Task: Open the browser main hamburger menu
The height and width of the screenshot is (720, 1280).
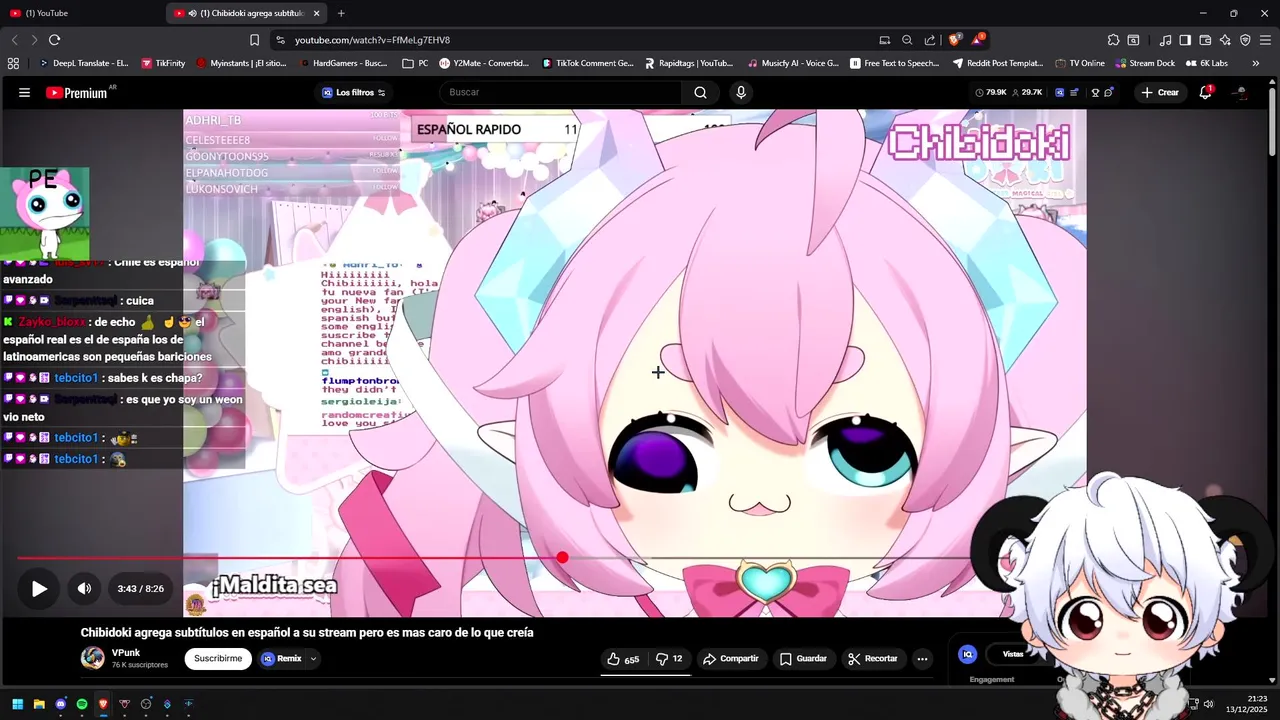Action: pyautogui.click(x=1265, y=40)
